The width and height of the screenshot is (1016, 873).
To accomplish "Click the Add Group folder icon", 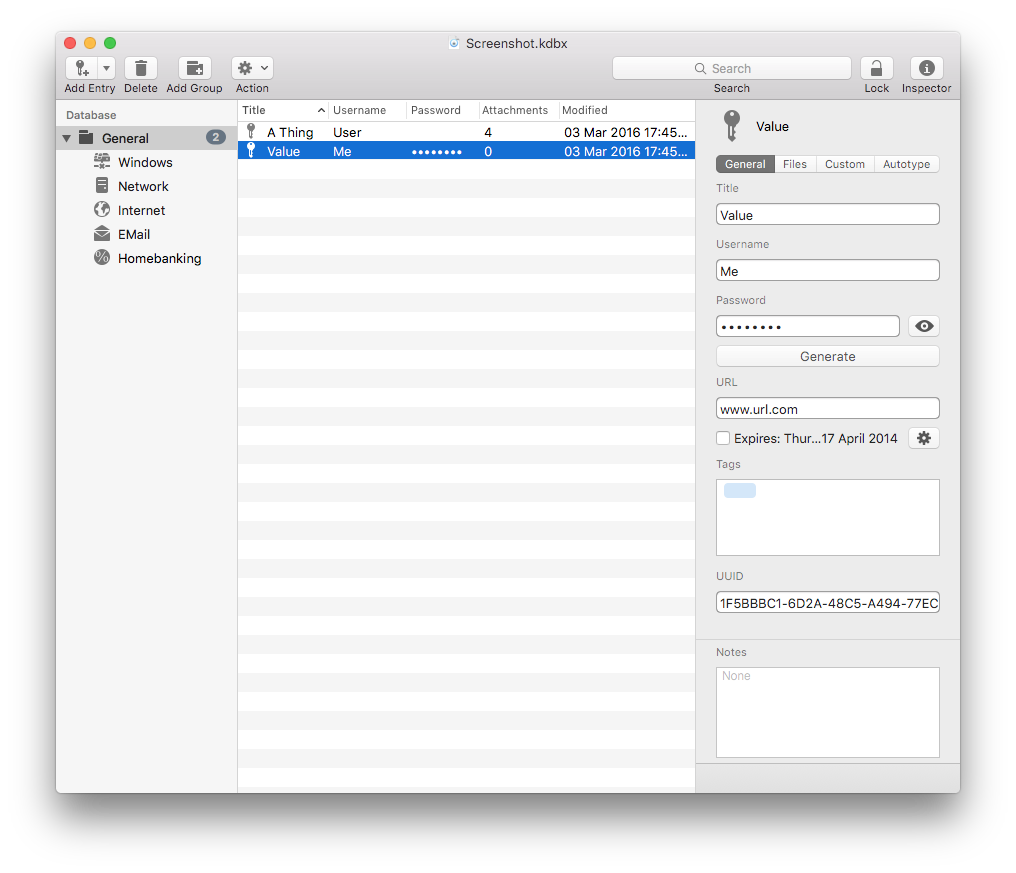I will 194,68.
